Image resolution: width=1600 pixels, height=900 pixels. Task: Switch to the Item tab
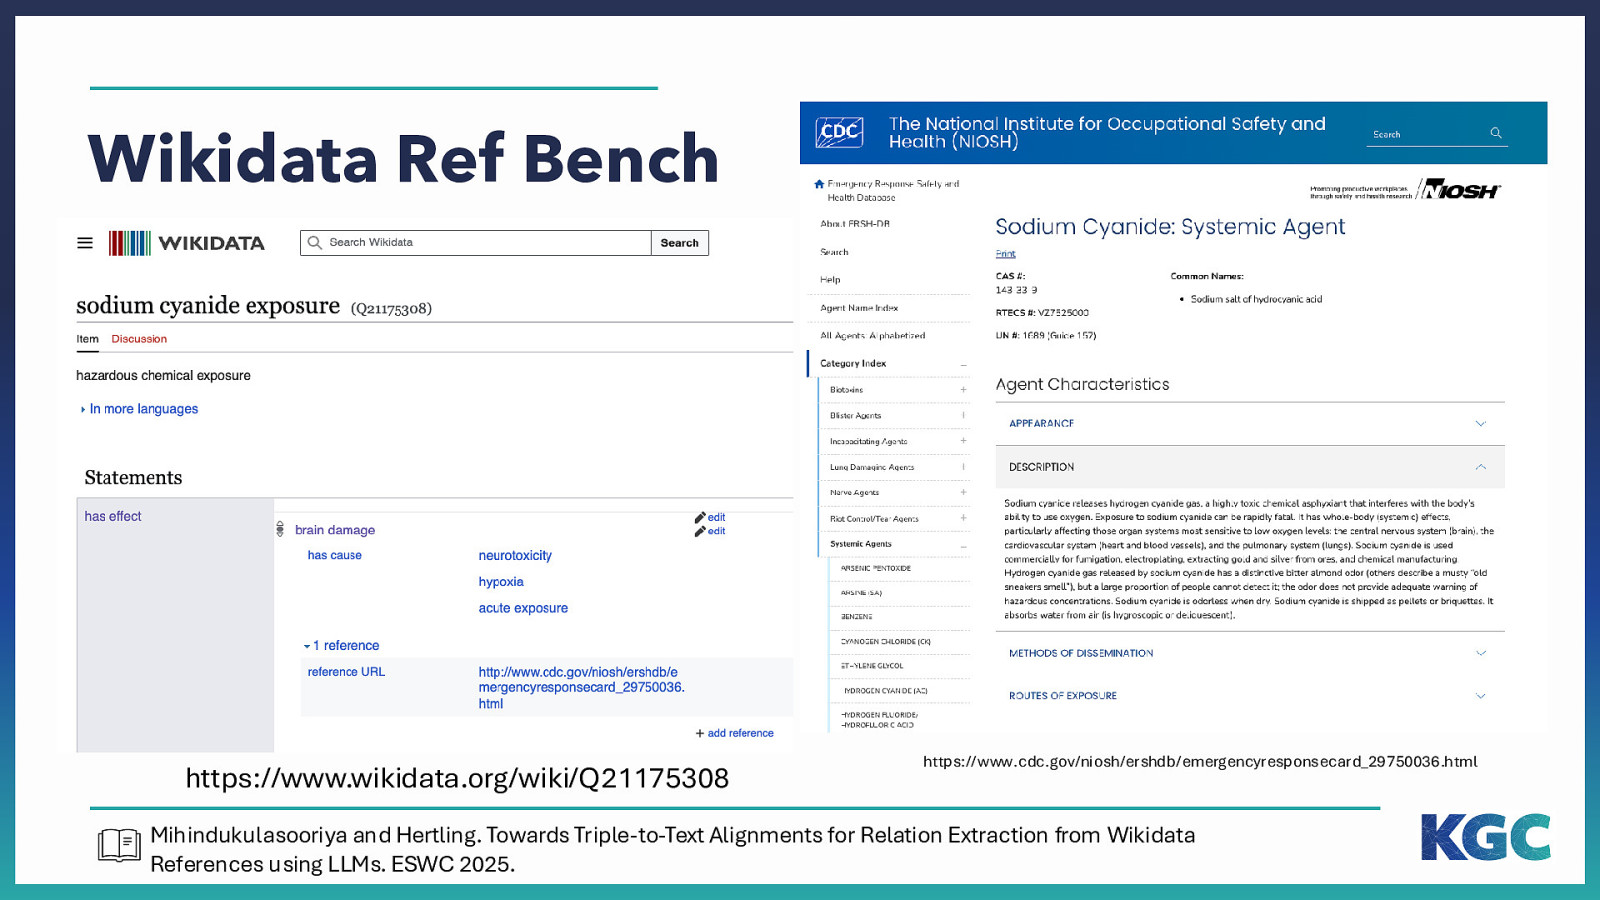(x=87, y=339)
